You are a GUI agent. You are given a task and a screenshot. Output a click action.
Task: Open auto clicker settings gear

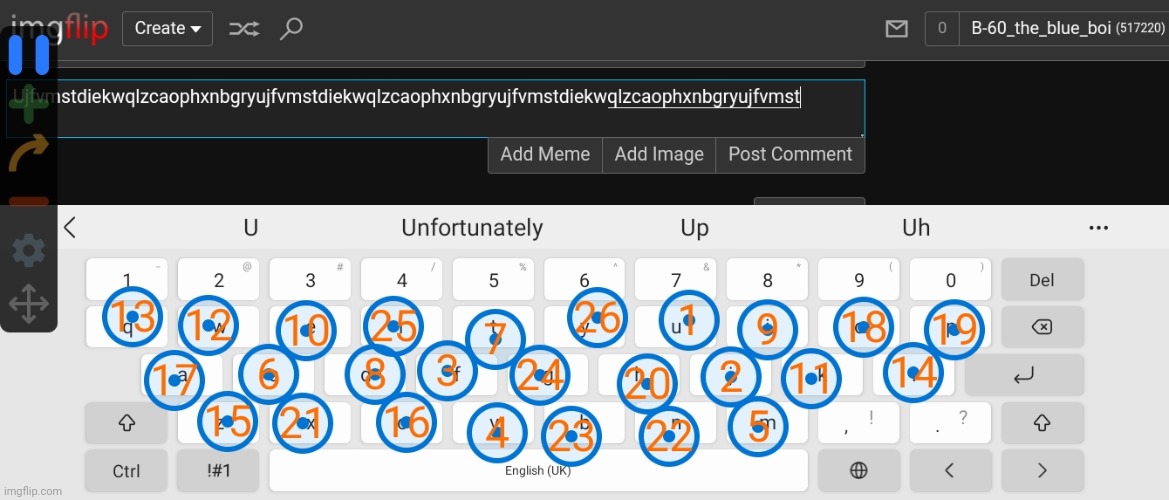[x=28, y=251]
